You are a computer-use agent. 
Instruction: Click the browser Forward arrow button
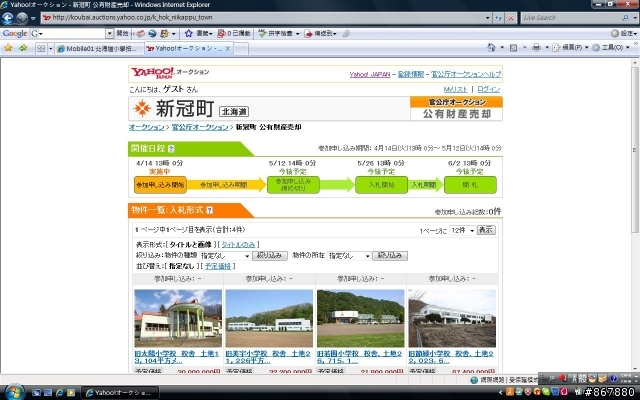pyautogui.click(x=22, y=18)
